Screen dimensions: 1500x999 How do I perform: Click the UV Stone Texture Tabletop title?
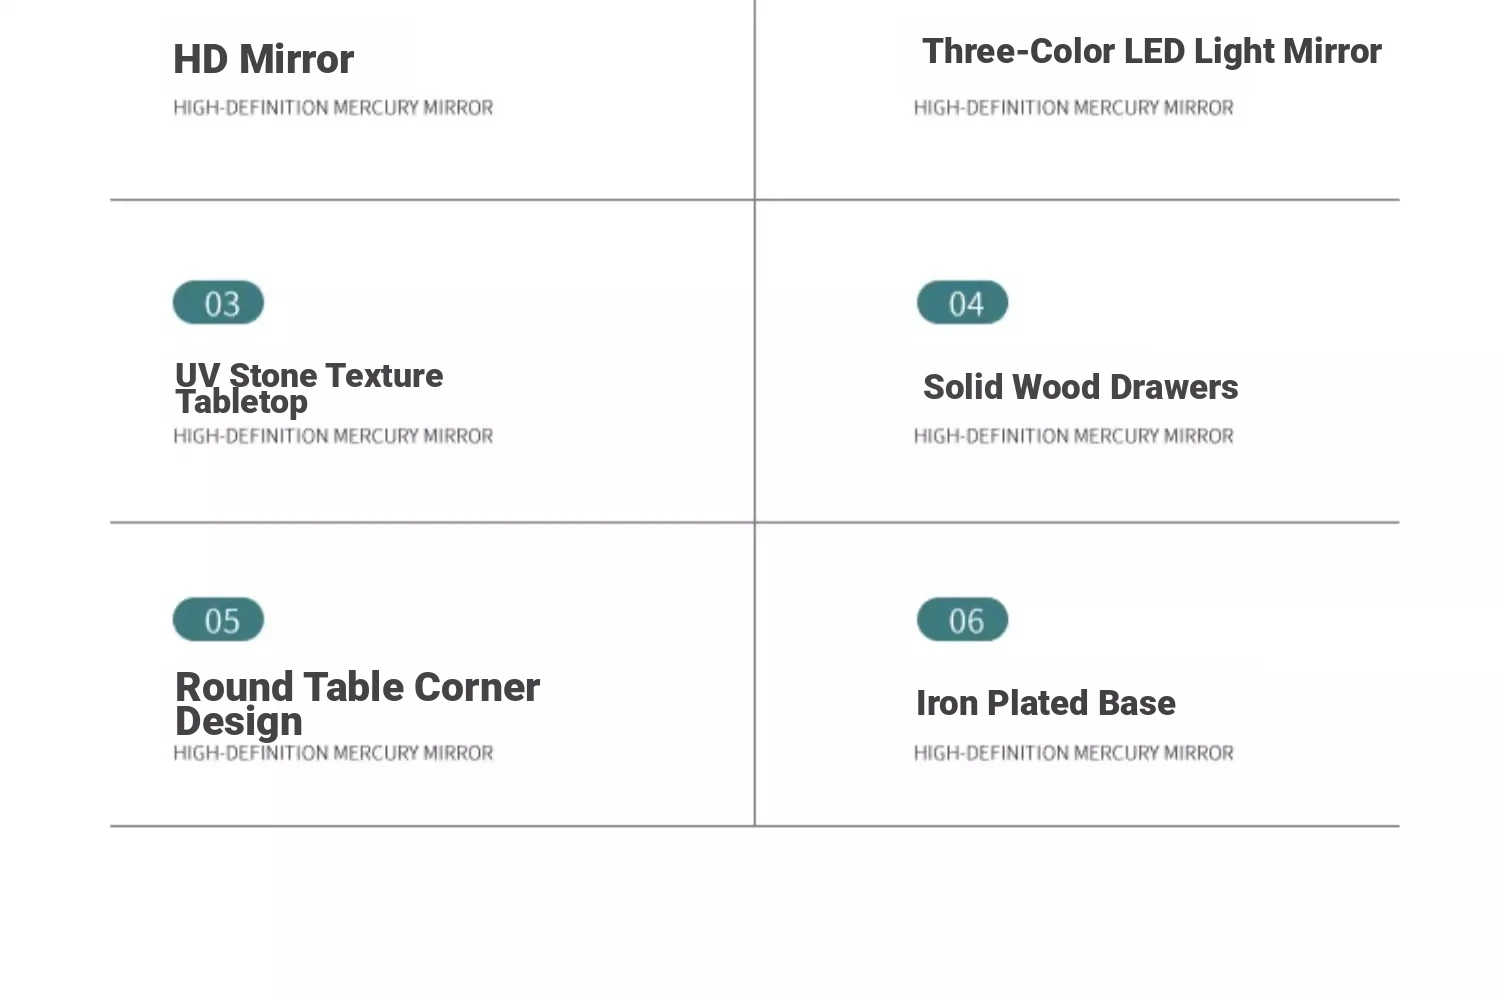309,388
